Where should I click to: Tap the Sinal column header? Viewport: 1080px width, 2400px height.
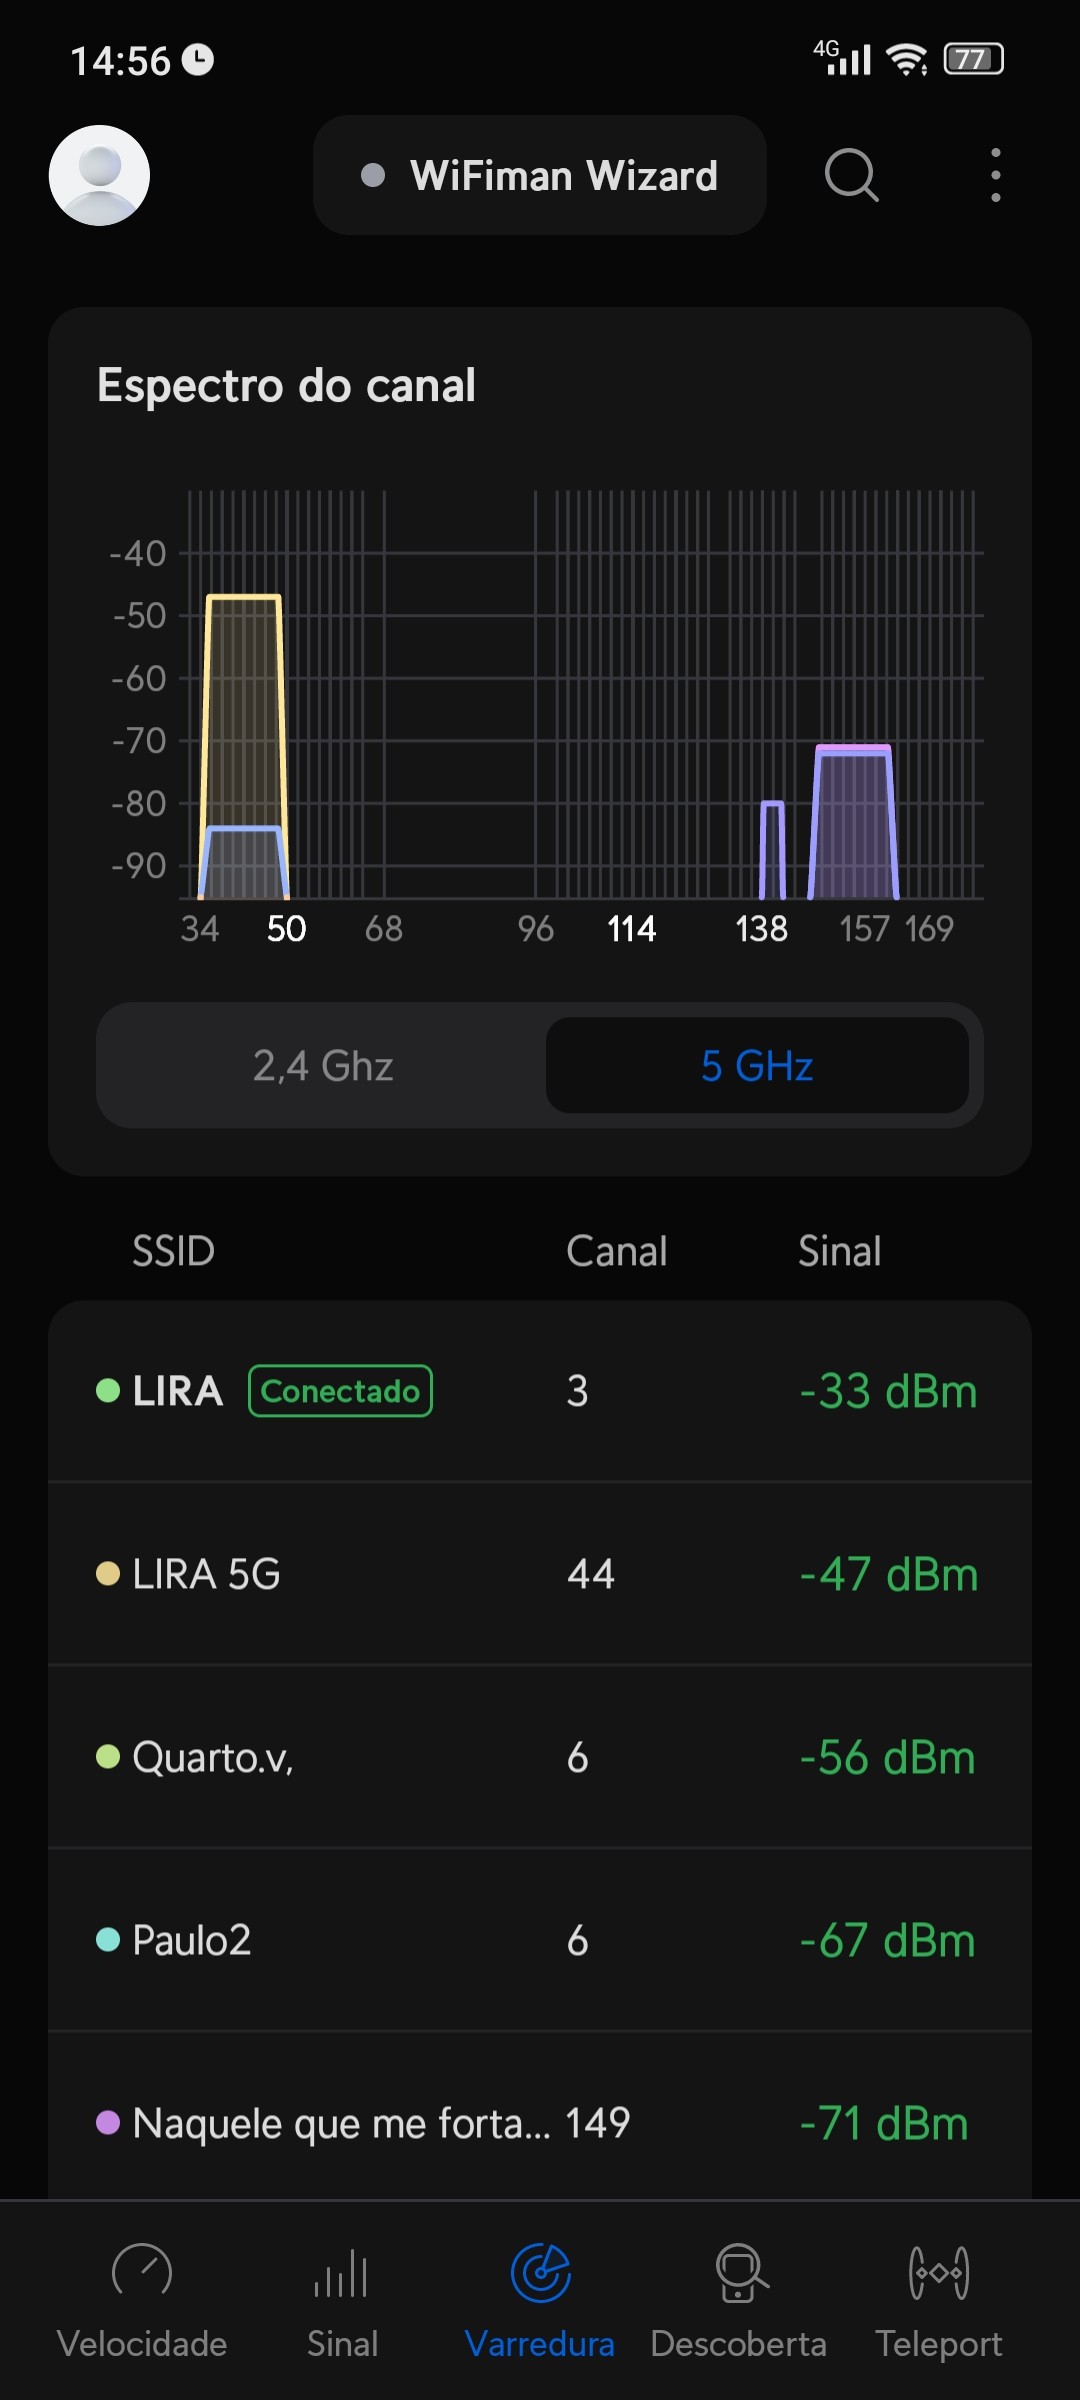click(x=839, y=1251)
